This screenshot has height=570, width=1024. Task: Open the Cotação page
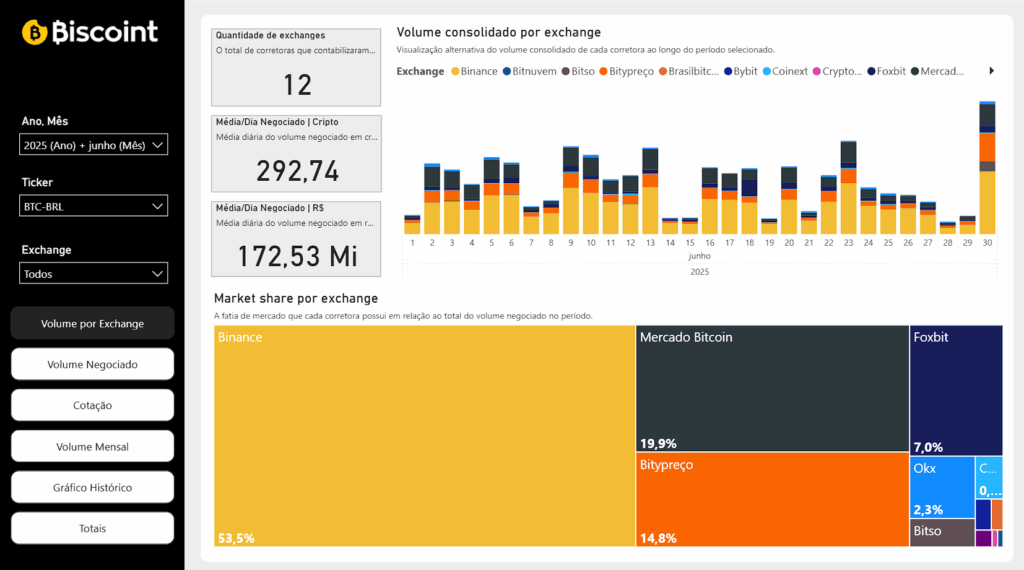click(x=92, y=405)
